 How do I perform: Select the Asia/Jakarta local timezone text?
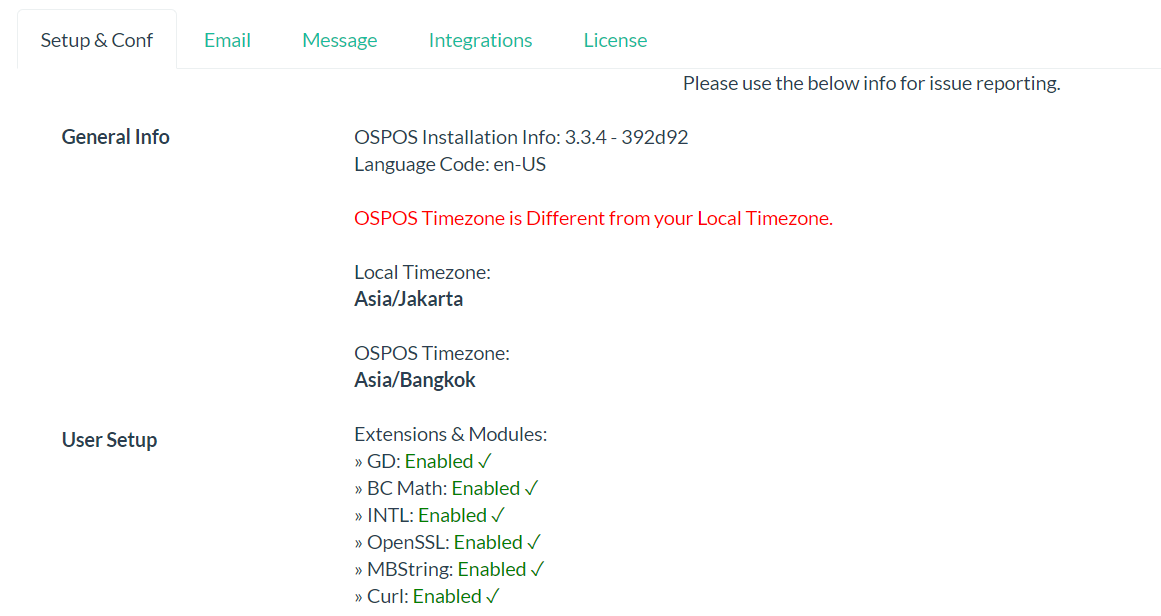point(408,298)
